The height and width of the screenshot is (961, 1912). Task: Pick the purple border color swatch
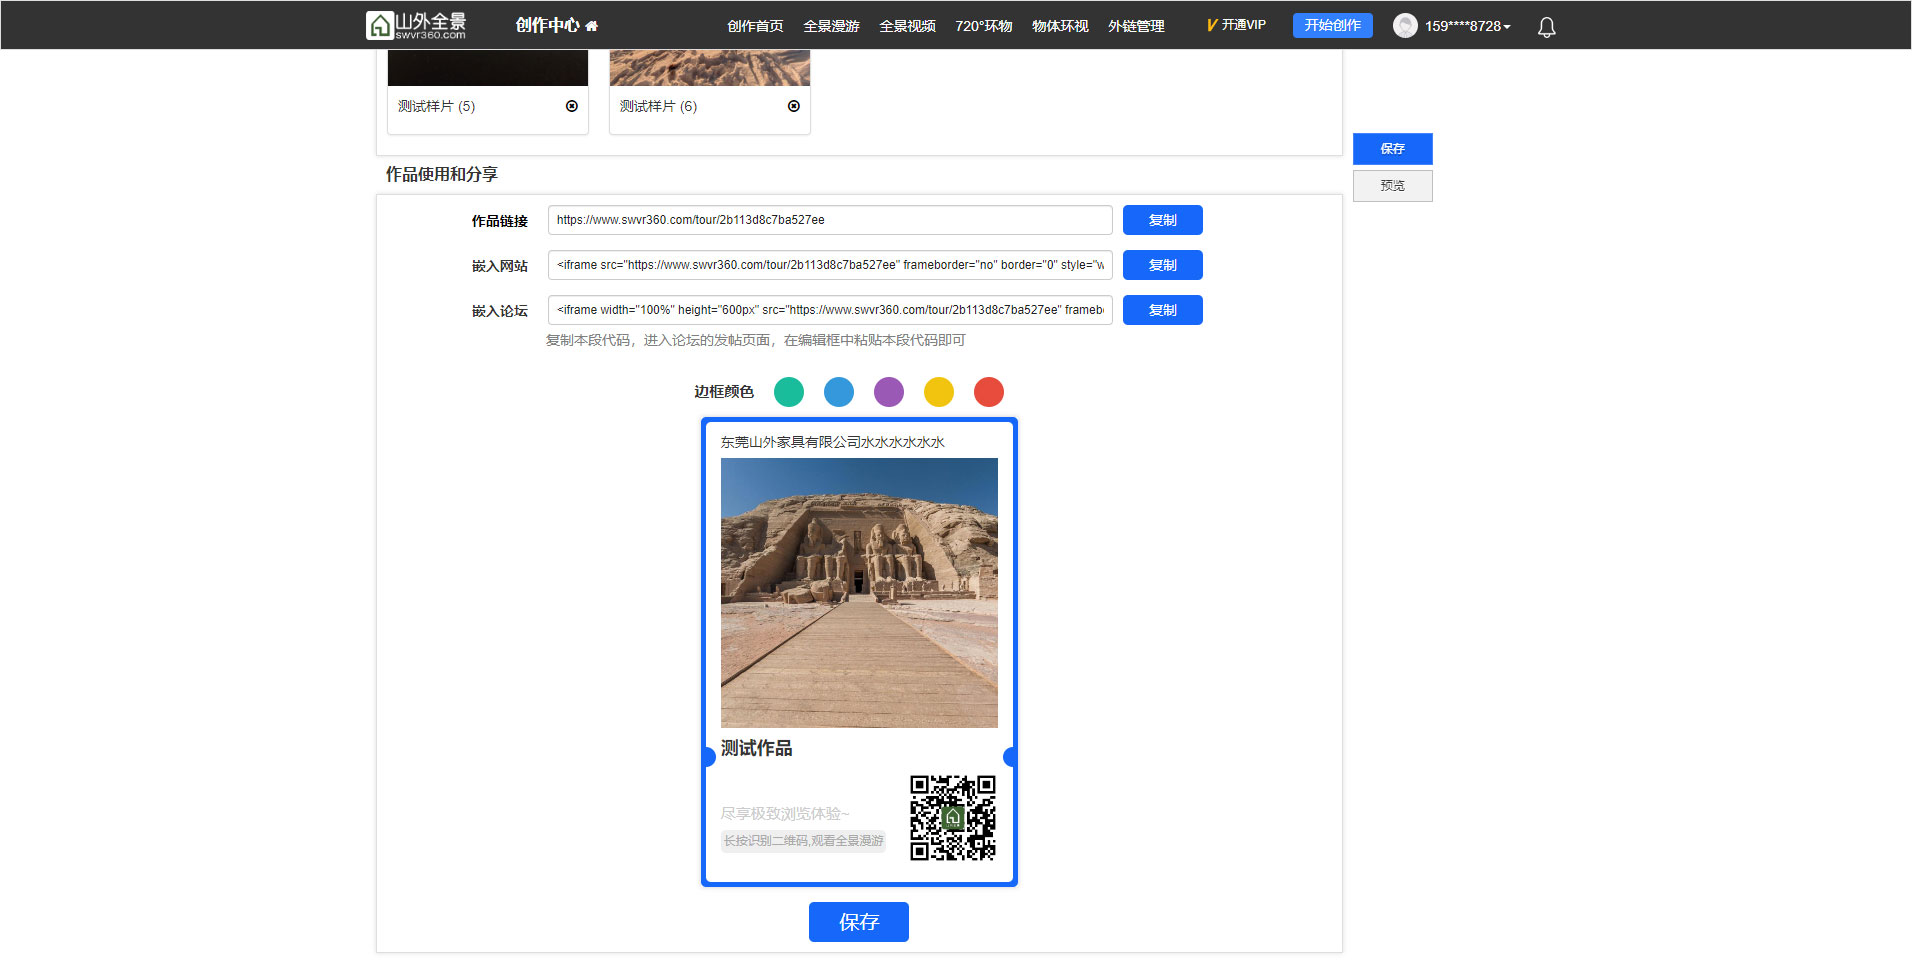pos(889,392)
